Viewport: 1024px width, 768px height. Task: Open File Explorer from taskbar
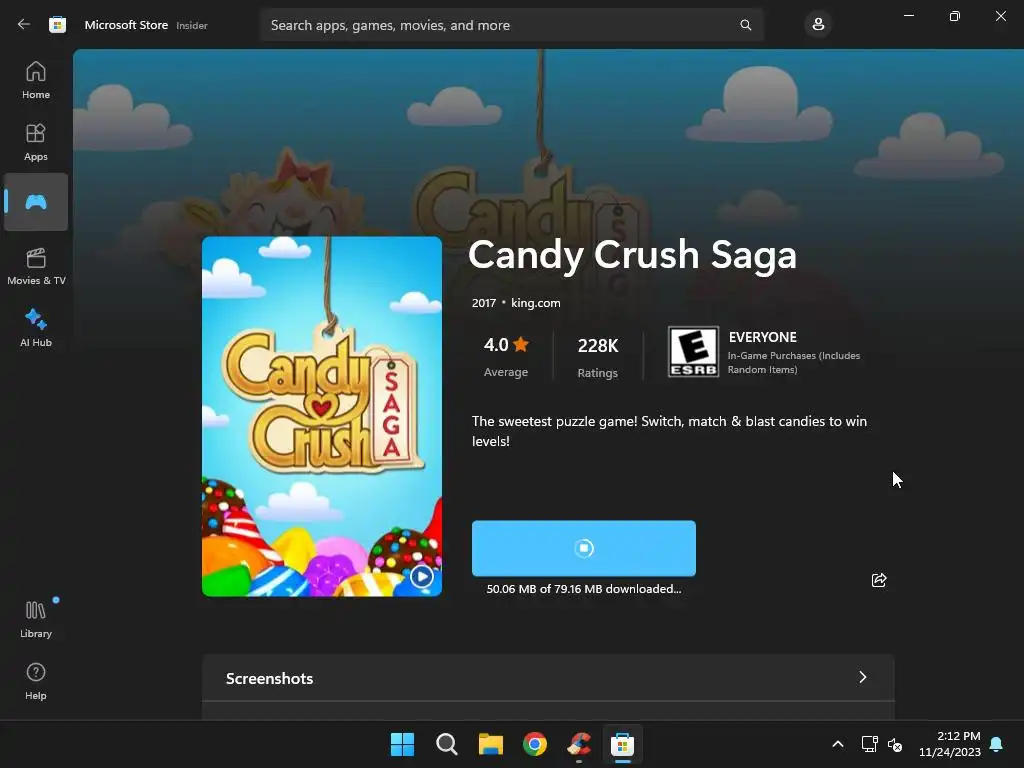tap(490, 744)
